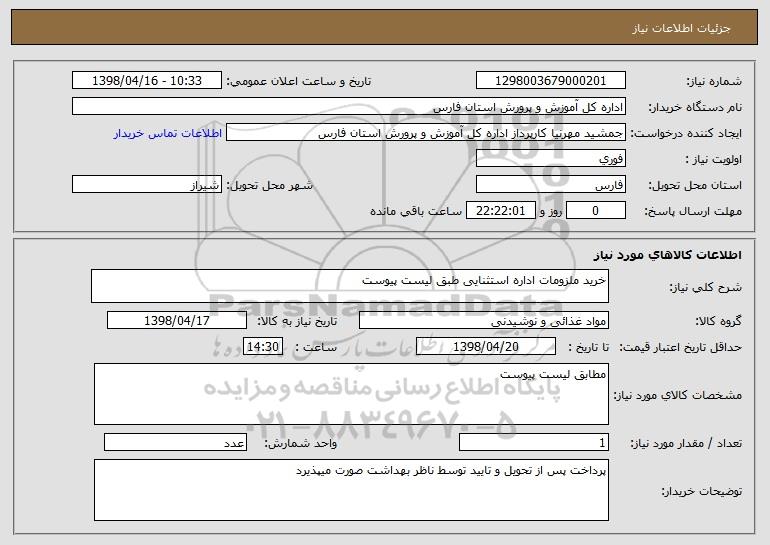The width and height of the screenshot is (770, 545).
Task: Select the priority field showing فوري
Action: (x=550, y=159)
